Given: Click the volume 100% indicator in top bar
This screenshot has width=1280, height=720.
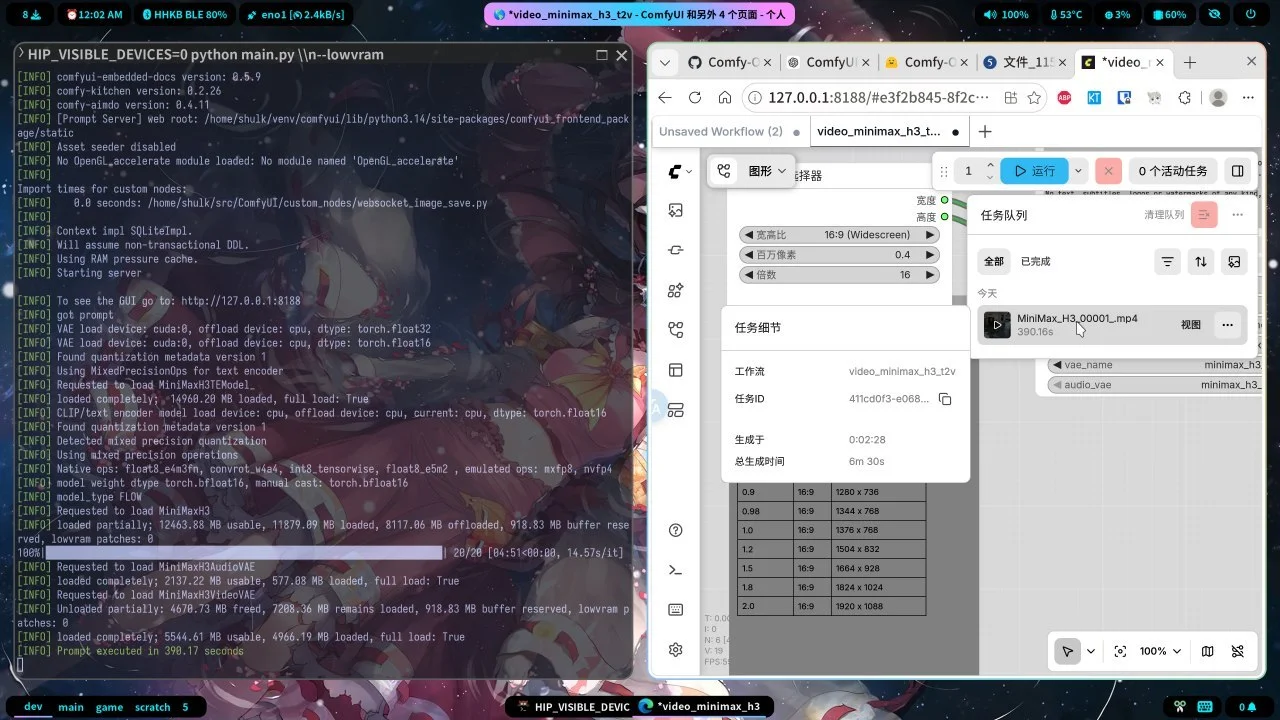Looking at the screenshot, I should coord(1008,15).
